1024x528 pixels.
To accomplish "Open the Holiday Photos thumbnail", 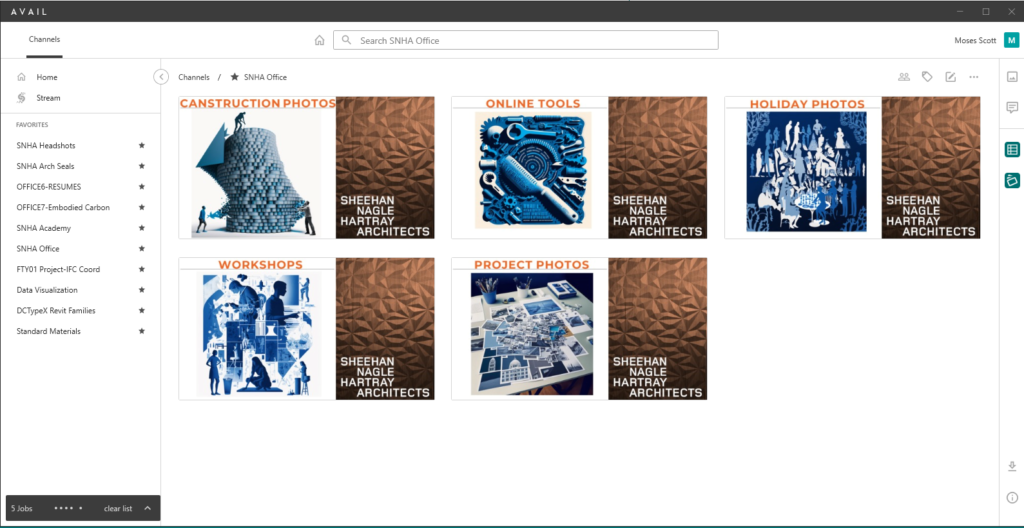I will [x=852, y=168].
